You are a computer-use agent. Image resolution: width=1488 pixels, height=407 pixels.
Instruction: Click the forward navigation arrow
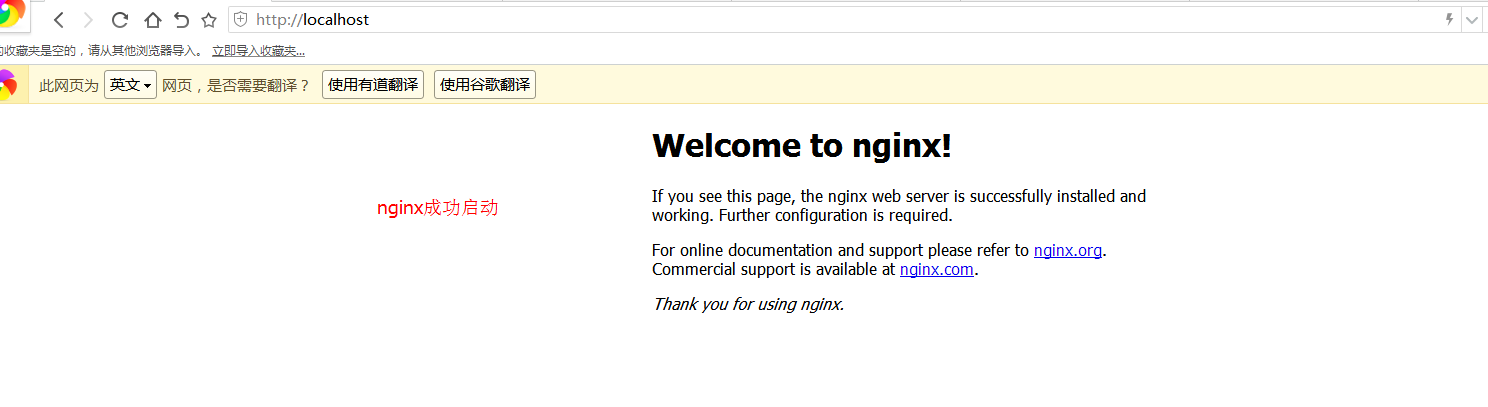click(88, 20)
